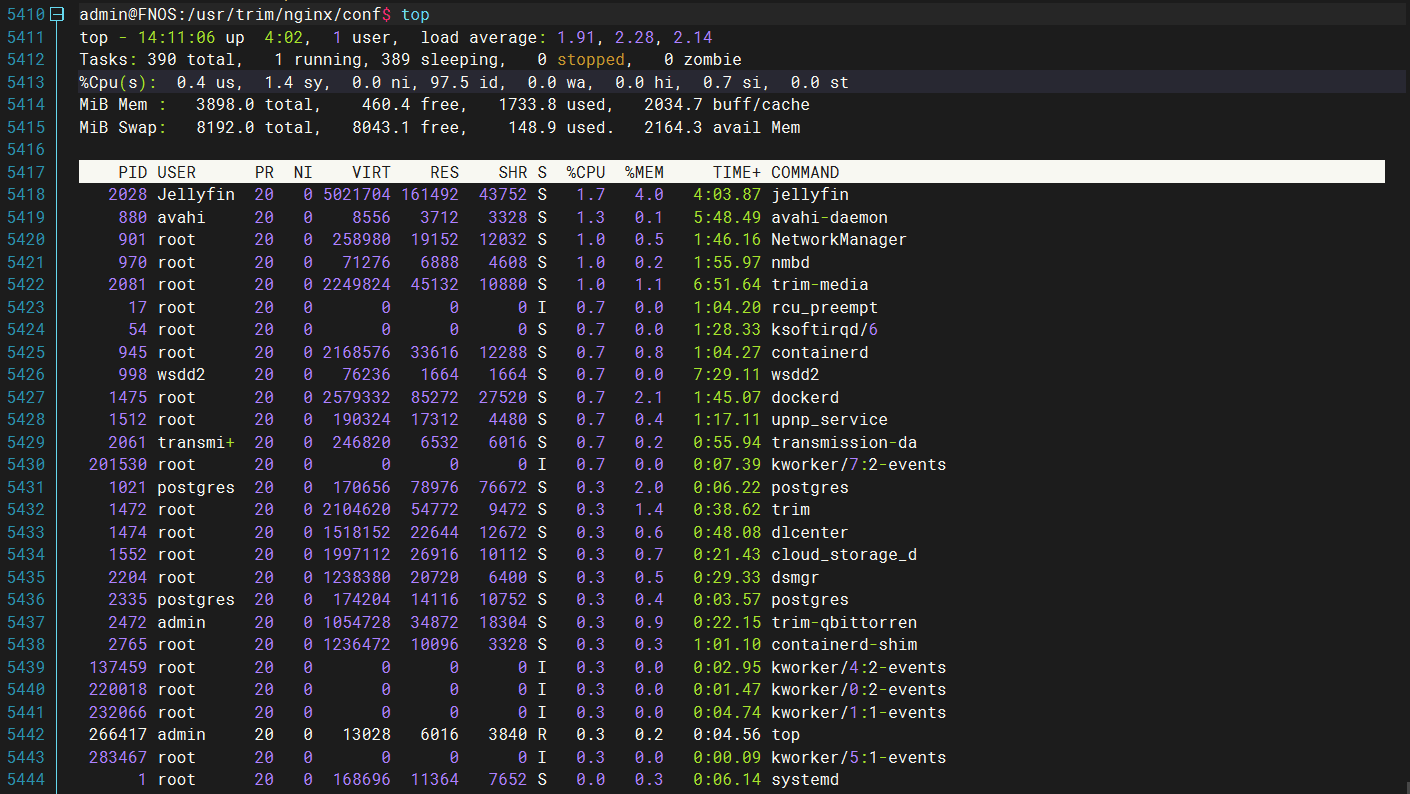Click the 'top' command after the prompt
Viewport: 1410px width, 794px height.
click(x=415, y=15)
